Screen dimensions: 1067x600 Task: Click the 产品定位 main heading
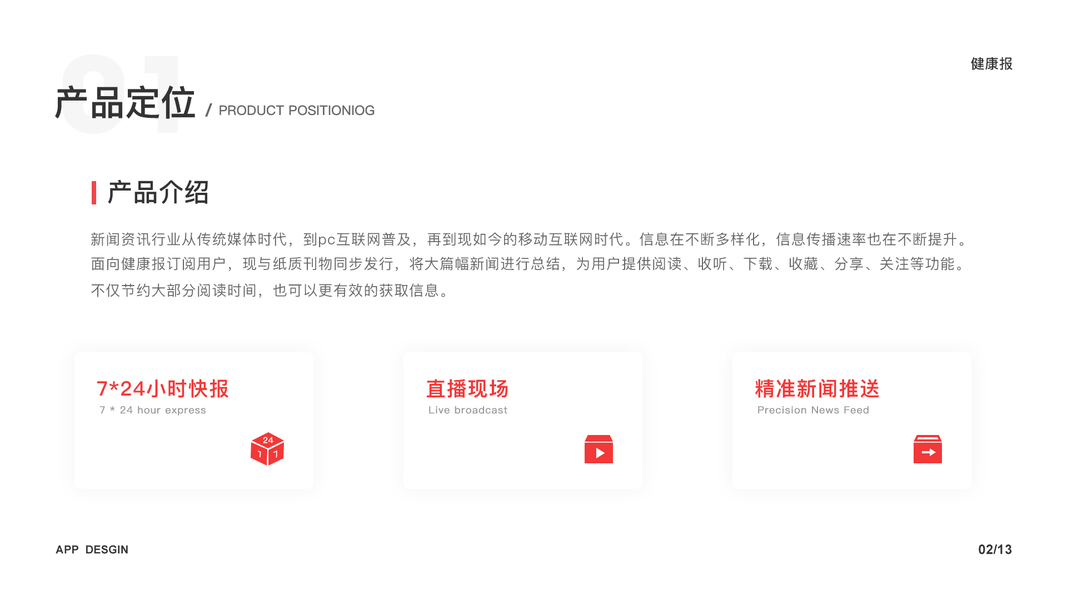click(x=125, y=103)
